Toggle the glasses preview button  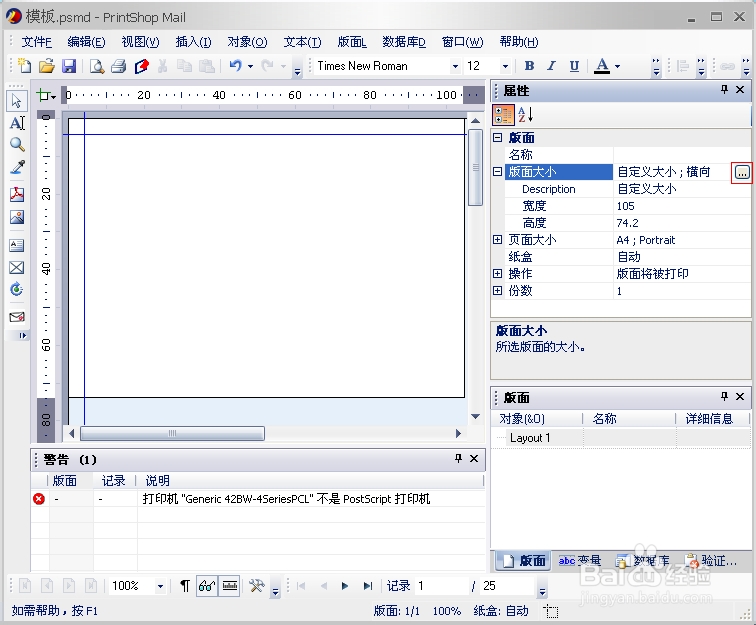coord(207,586)
